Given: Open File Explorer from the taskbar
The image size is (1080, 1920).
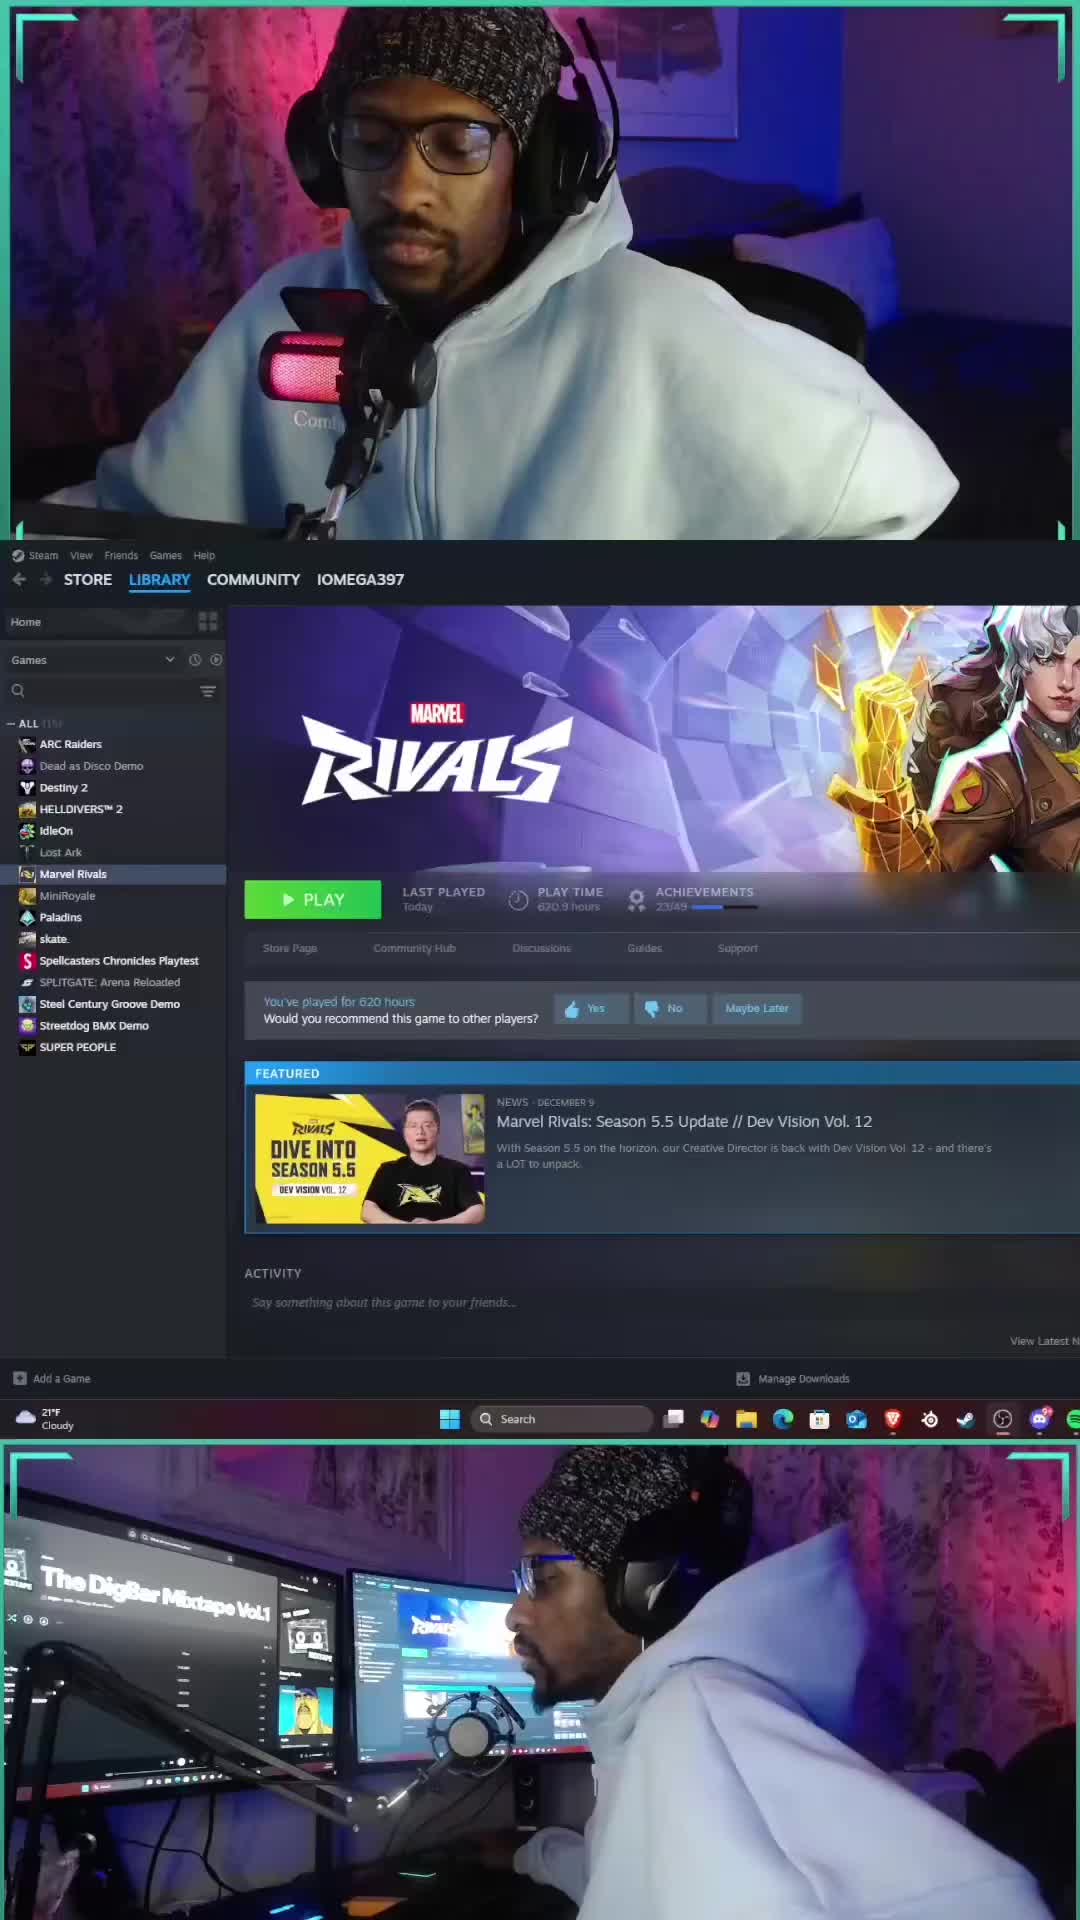Looking at the screenshot, I should click(746, 1419).
